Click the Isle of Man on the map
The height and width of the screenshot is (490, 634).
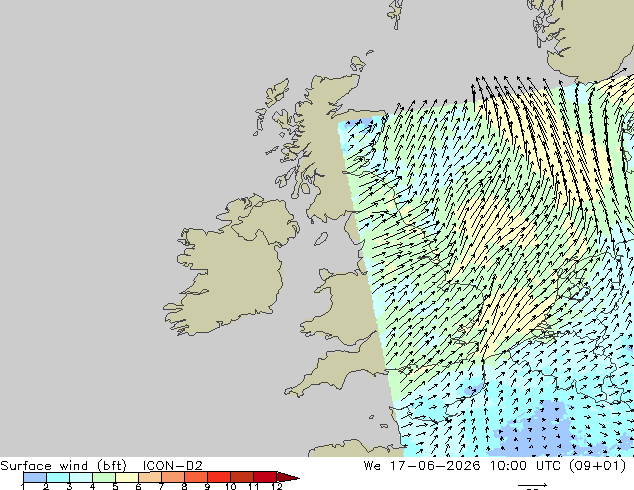[x=321, y=239]
